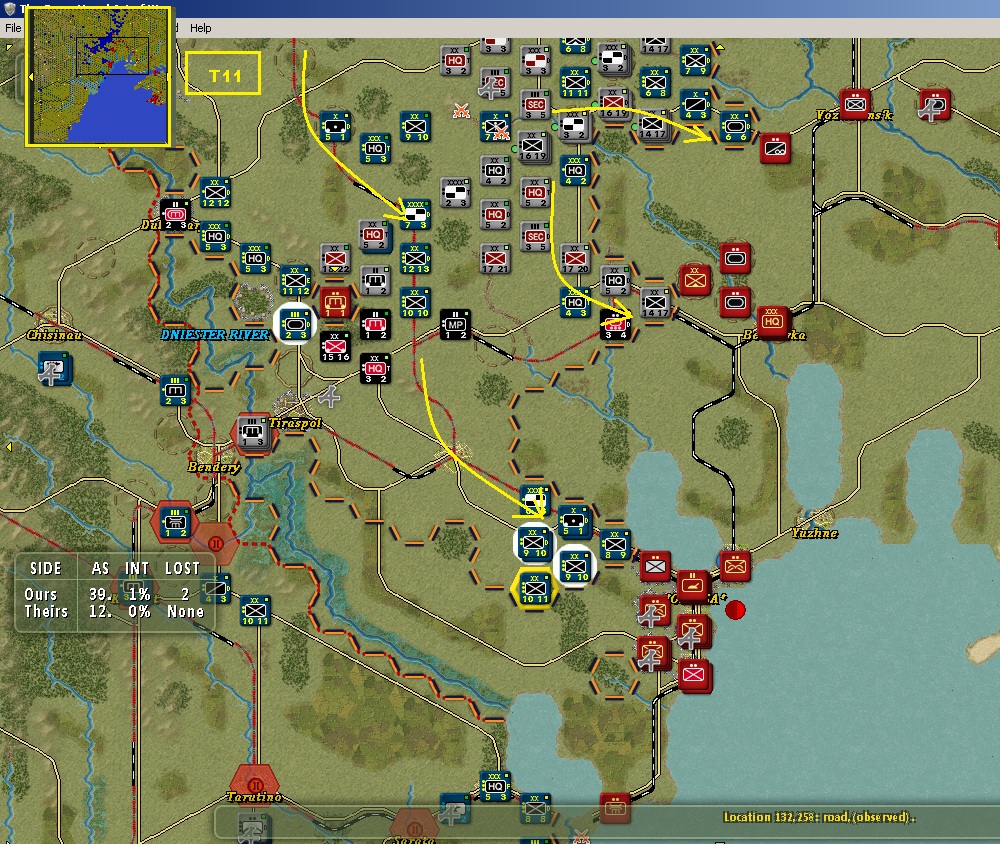Select the upper red armored unit counter
Viewport: 1000px width, 844px height.
click(x=735, y=258)
